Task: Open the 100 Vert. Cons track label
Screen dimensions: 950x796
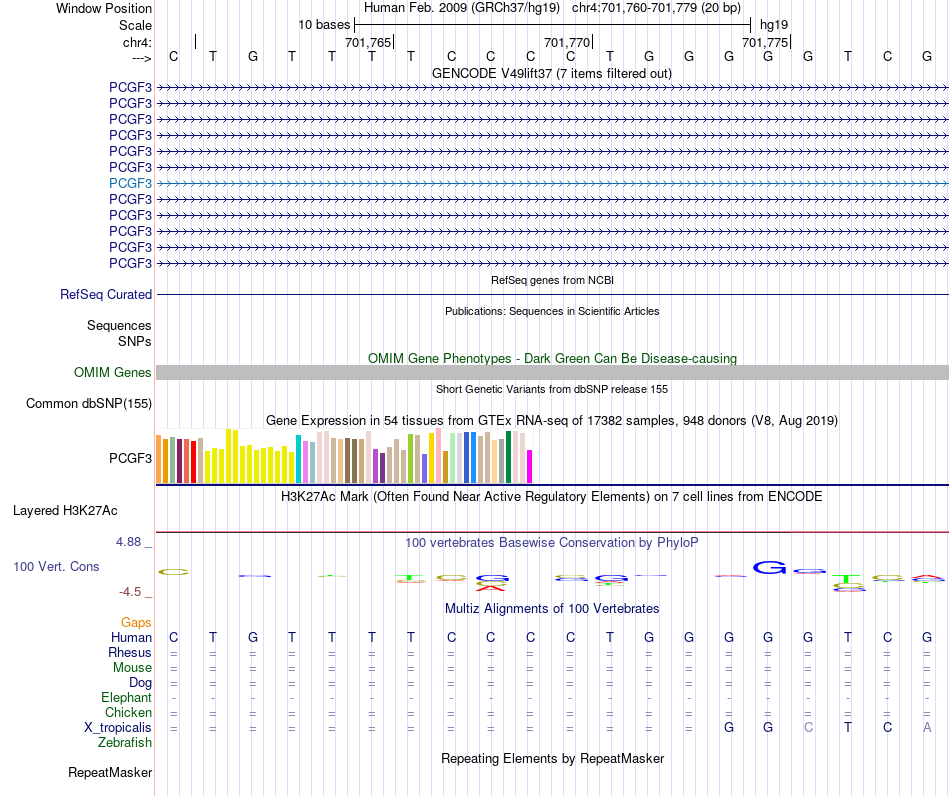Action: click(56, 566)
